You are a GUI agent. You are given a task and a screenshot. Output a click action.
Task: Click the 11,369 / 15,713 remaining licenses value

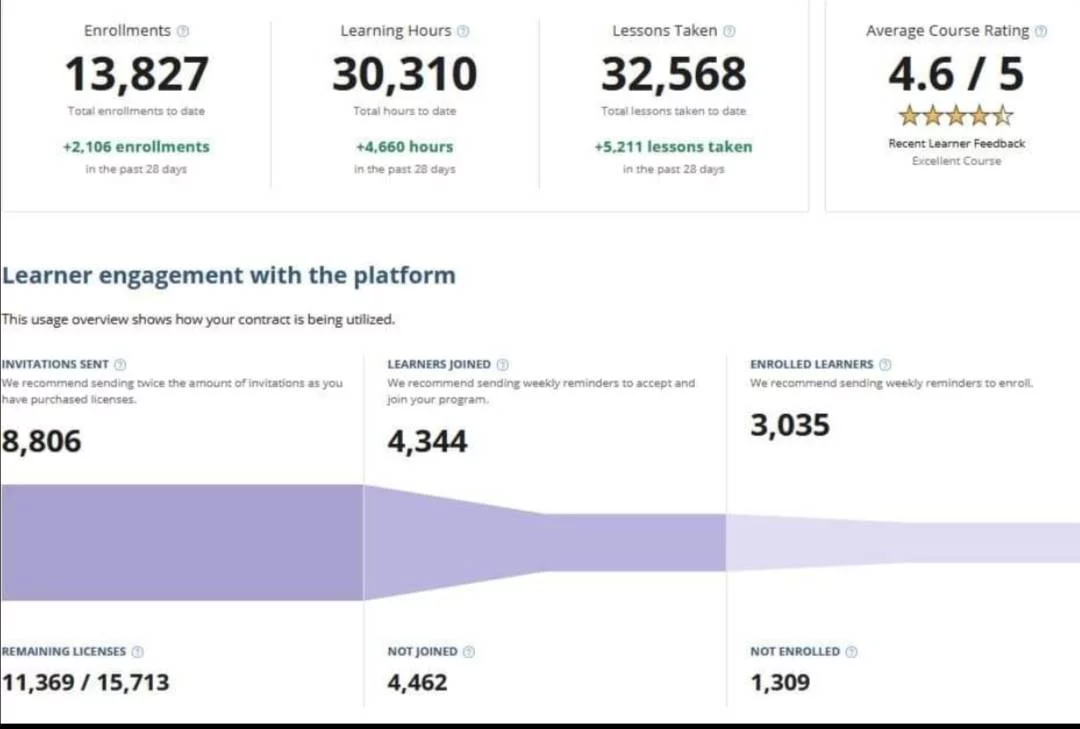pyautogui.click(x=86, y=683)
